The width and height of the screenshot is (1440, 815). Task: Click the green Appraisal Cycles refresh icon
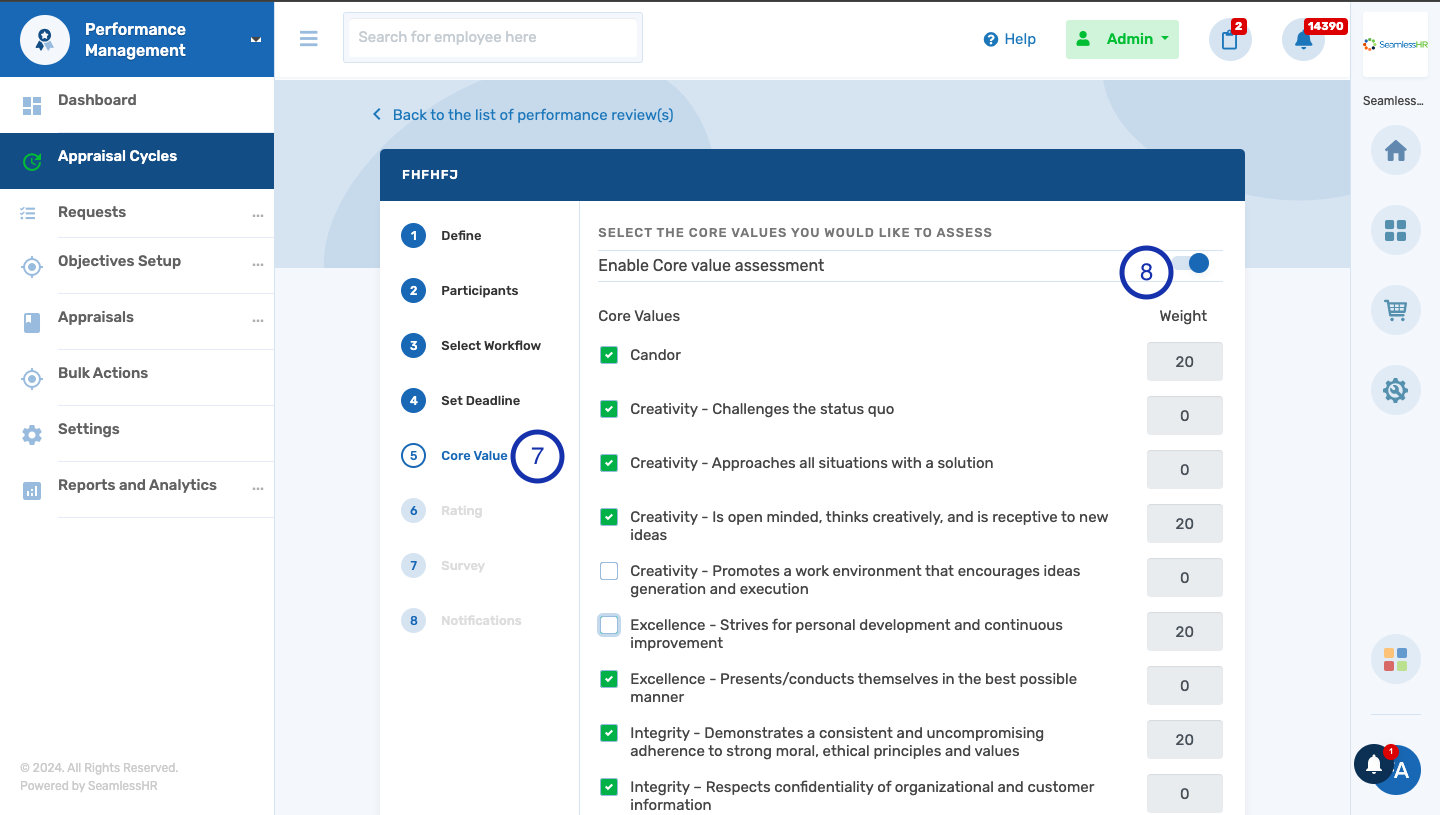tap(32, 161)
